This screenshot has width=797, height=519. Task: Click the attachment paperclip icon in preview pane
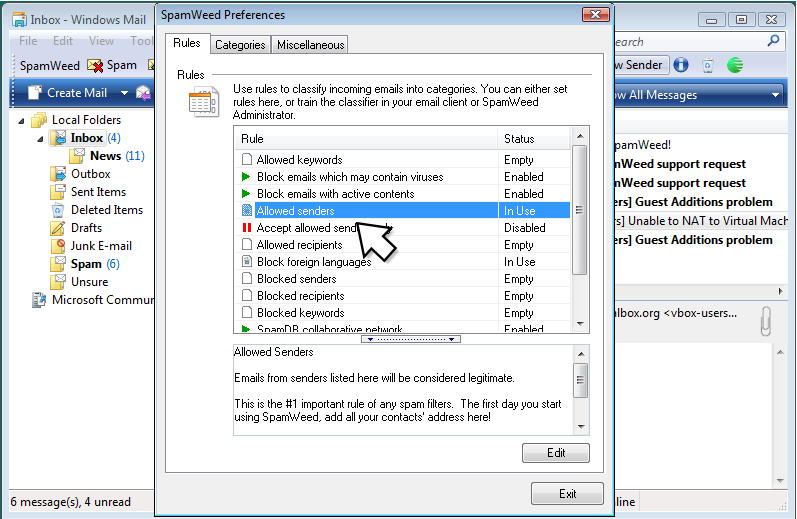pyautogui.click(x=765, y=321)
